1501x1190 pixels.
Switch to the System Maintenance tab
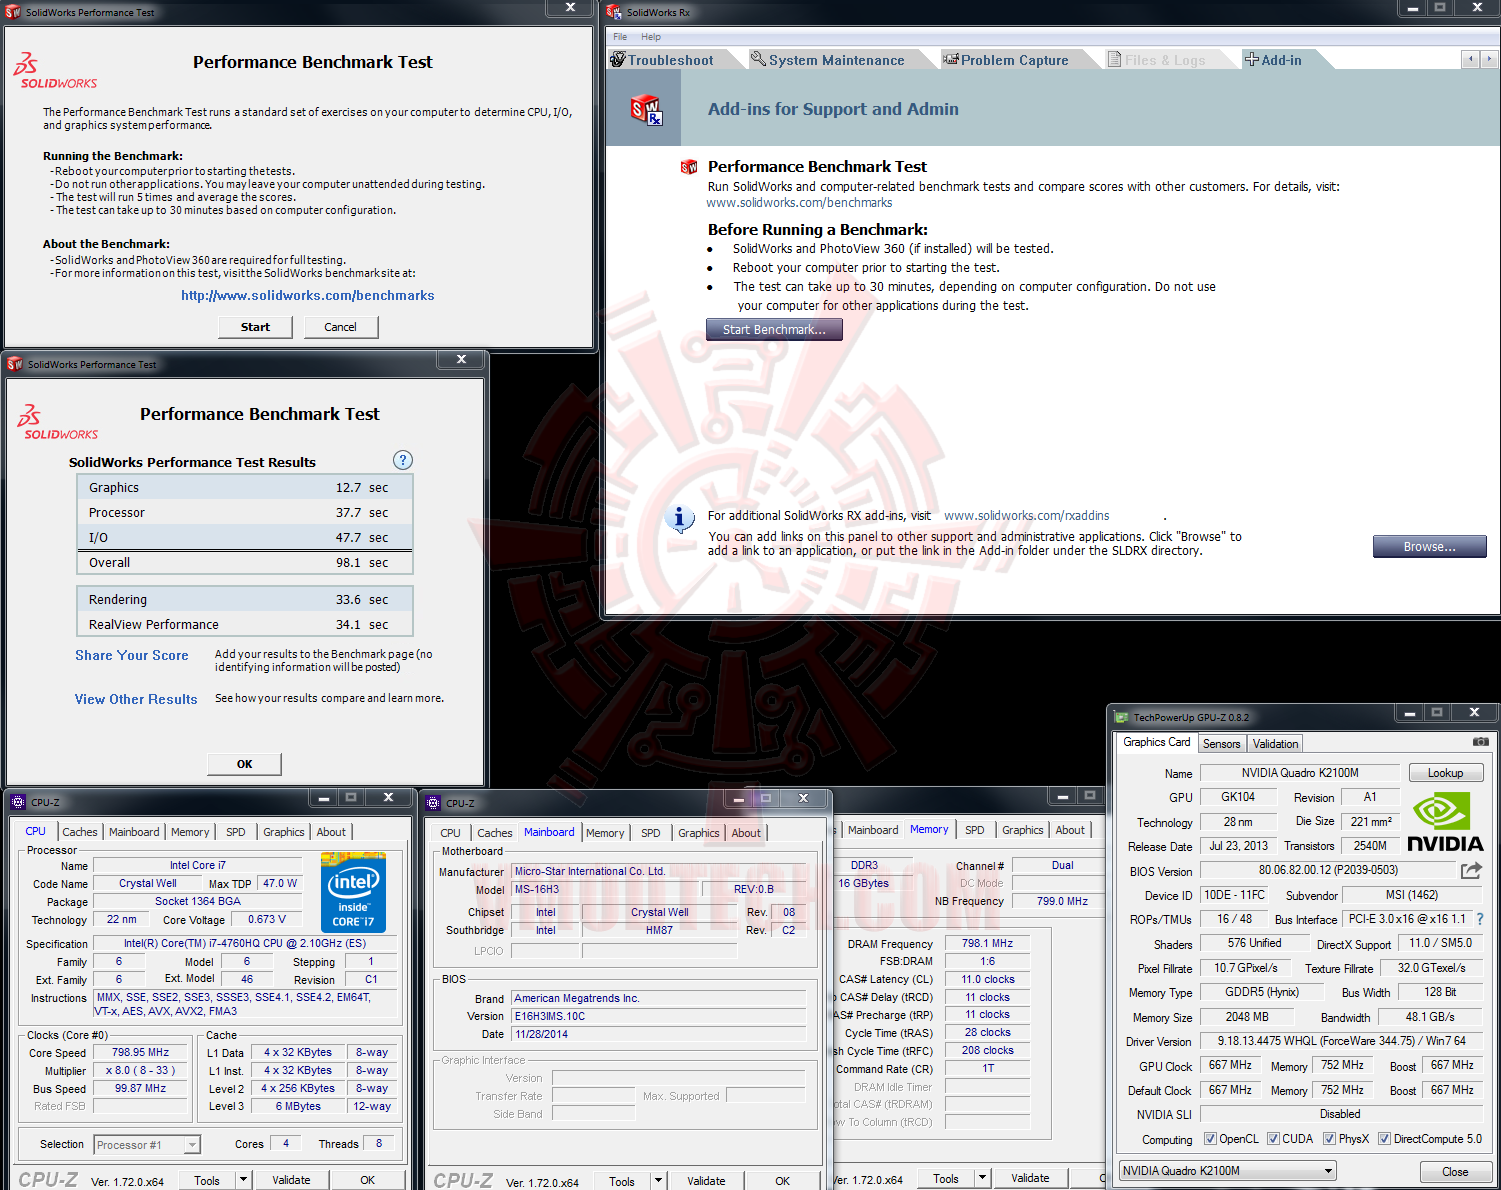point(836,60)
